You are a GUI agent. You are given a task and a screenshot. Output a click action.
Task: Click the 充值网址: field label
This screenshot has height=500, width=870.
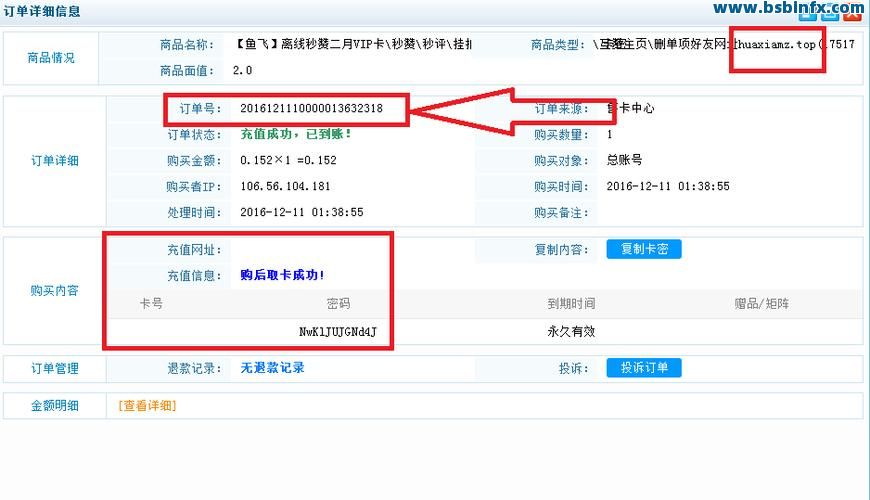pos(194,250)
